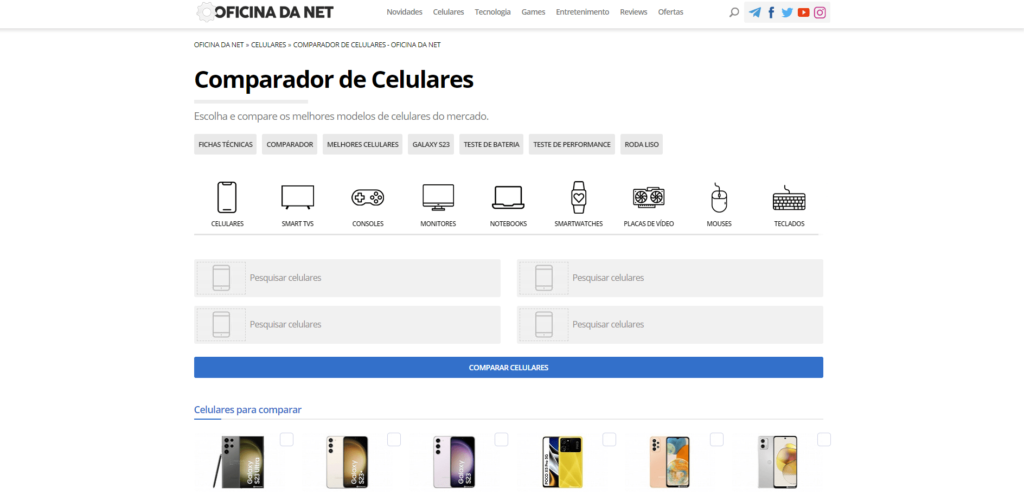The width and height of the screenshot is (1024, 501).
Task: Open the Fichas Técnicas tag link
Action: pyautogui.click(x=225, y=144)
